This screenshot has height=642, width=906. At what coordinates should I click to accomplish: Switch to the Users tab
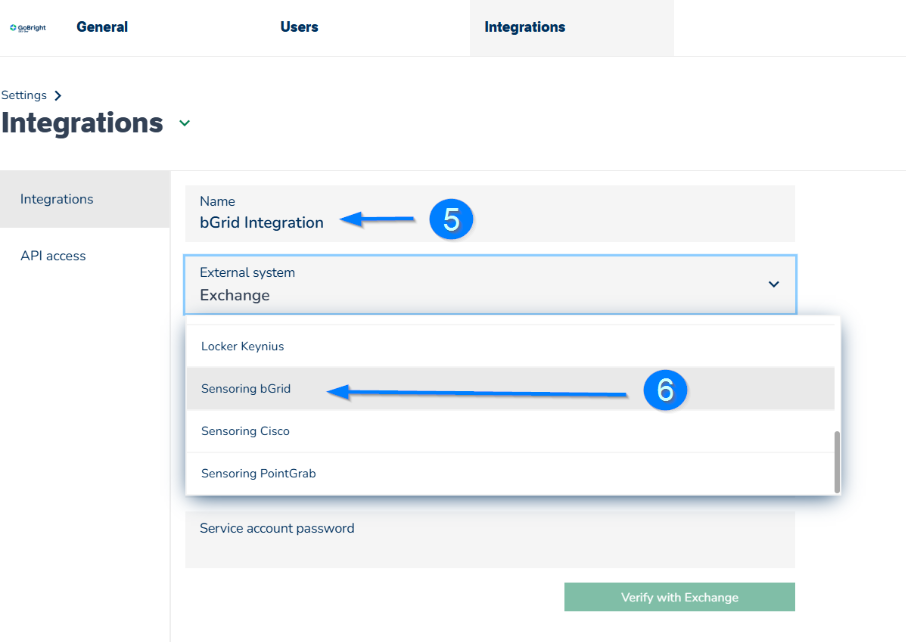pyautogui.click(x=299, y=27)
